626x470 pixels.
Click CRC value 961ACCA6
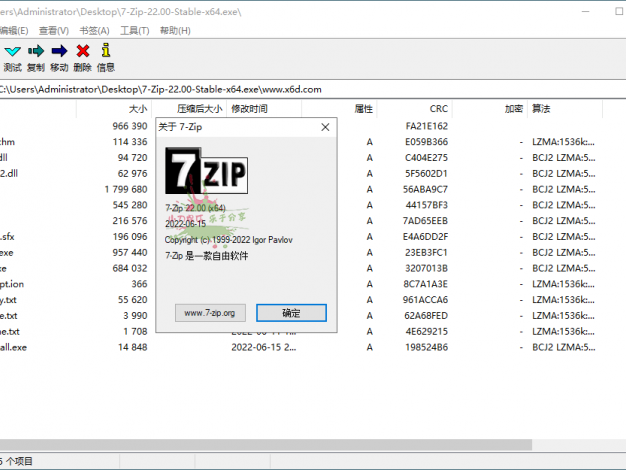coord(425,300)
